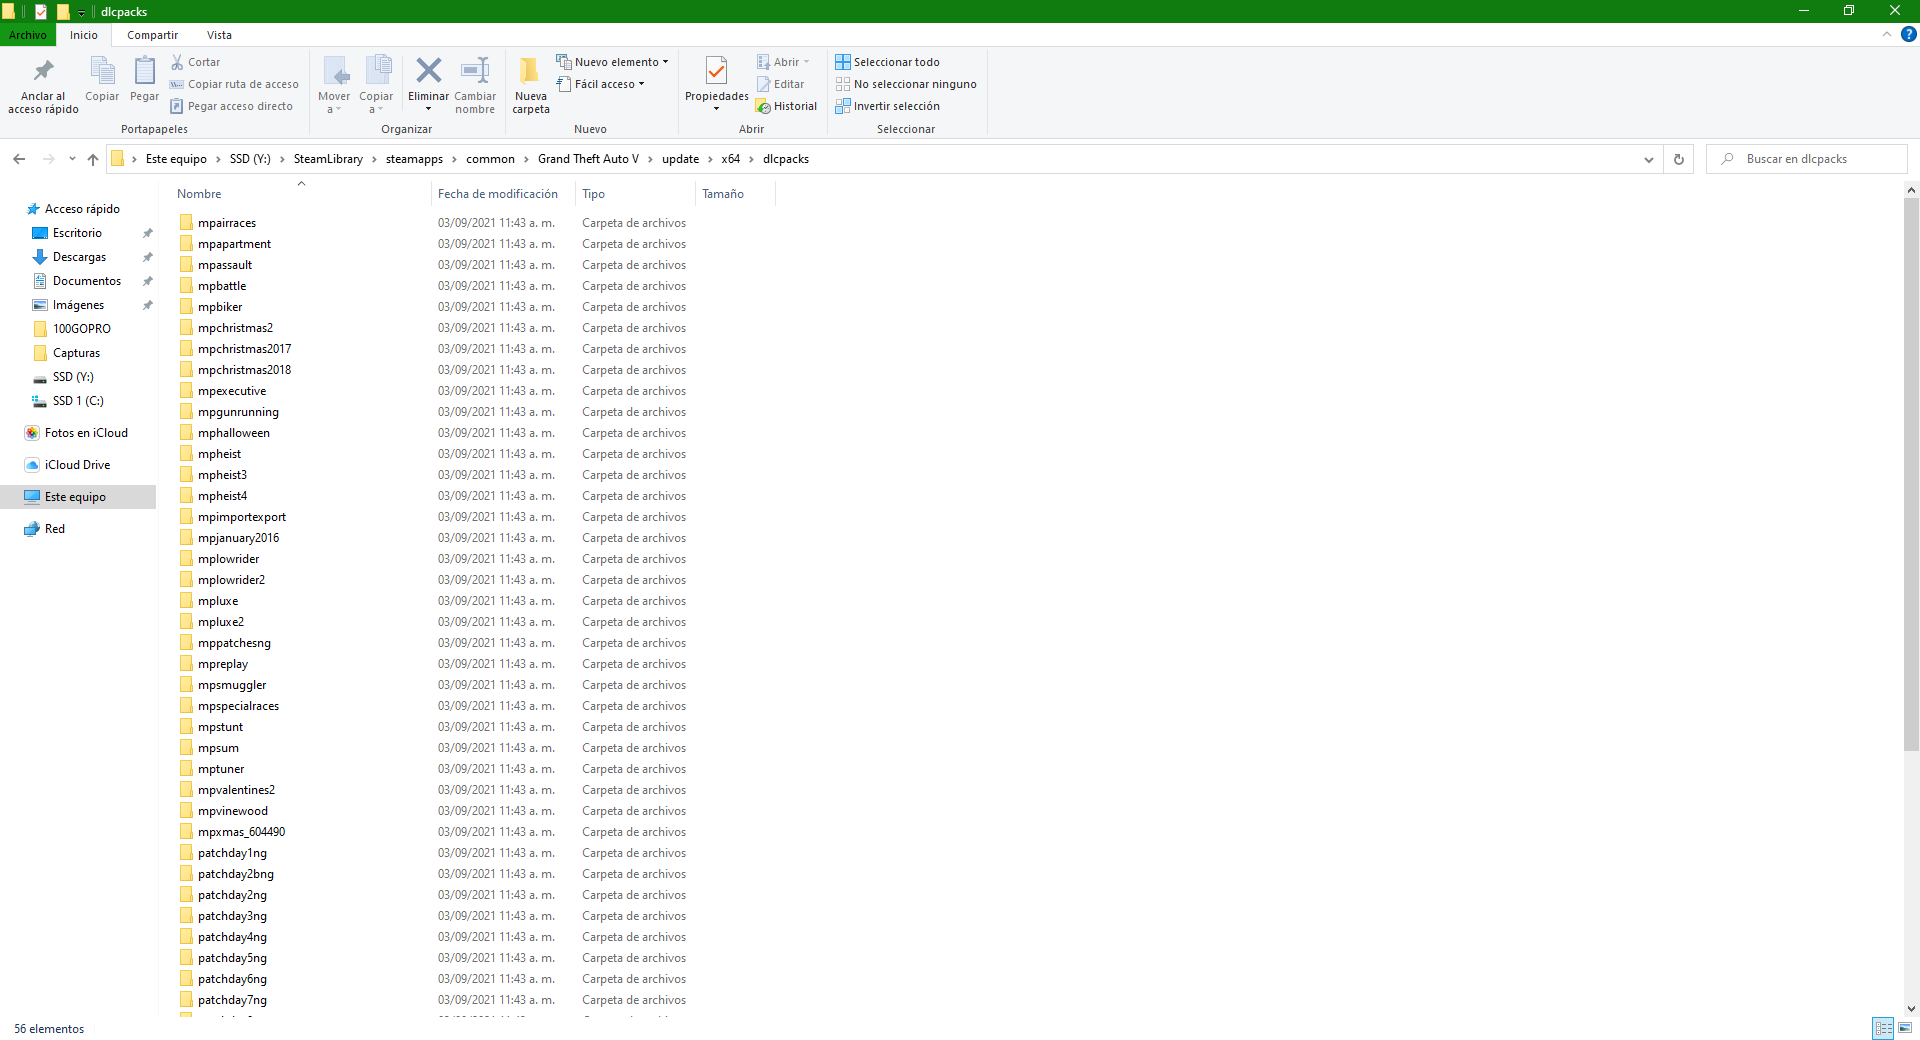1920x1040 pixels.
Task: Click Anclar al acceso rápido pin icon
Action: pos(43,72)
